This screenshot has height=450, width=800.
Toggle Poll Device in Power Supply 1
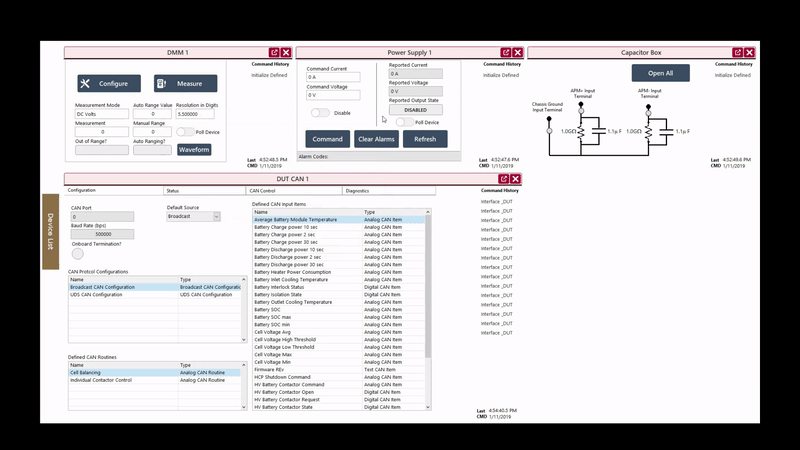tap(404, 122)
